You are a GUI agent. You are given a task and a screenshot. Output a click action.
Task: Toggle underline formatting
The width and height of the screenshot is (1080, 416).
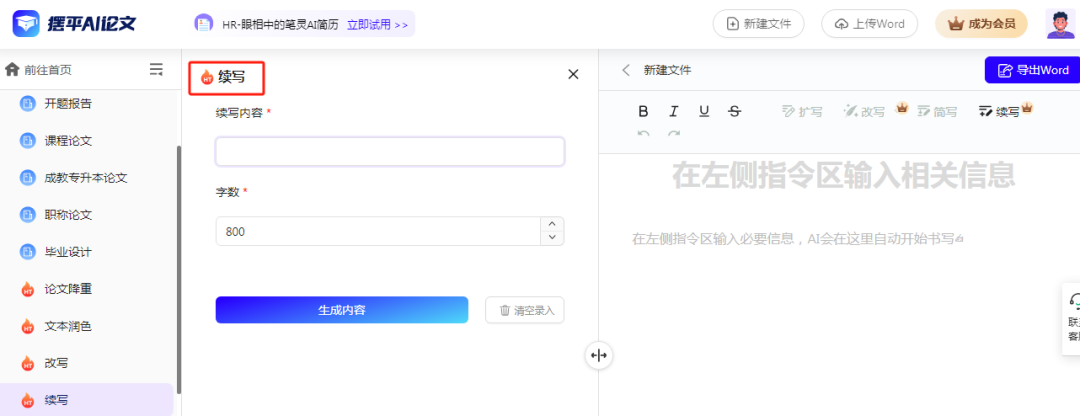704,112
